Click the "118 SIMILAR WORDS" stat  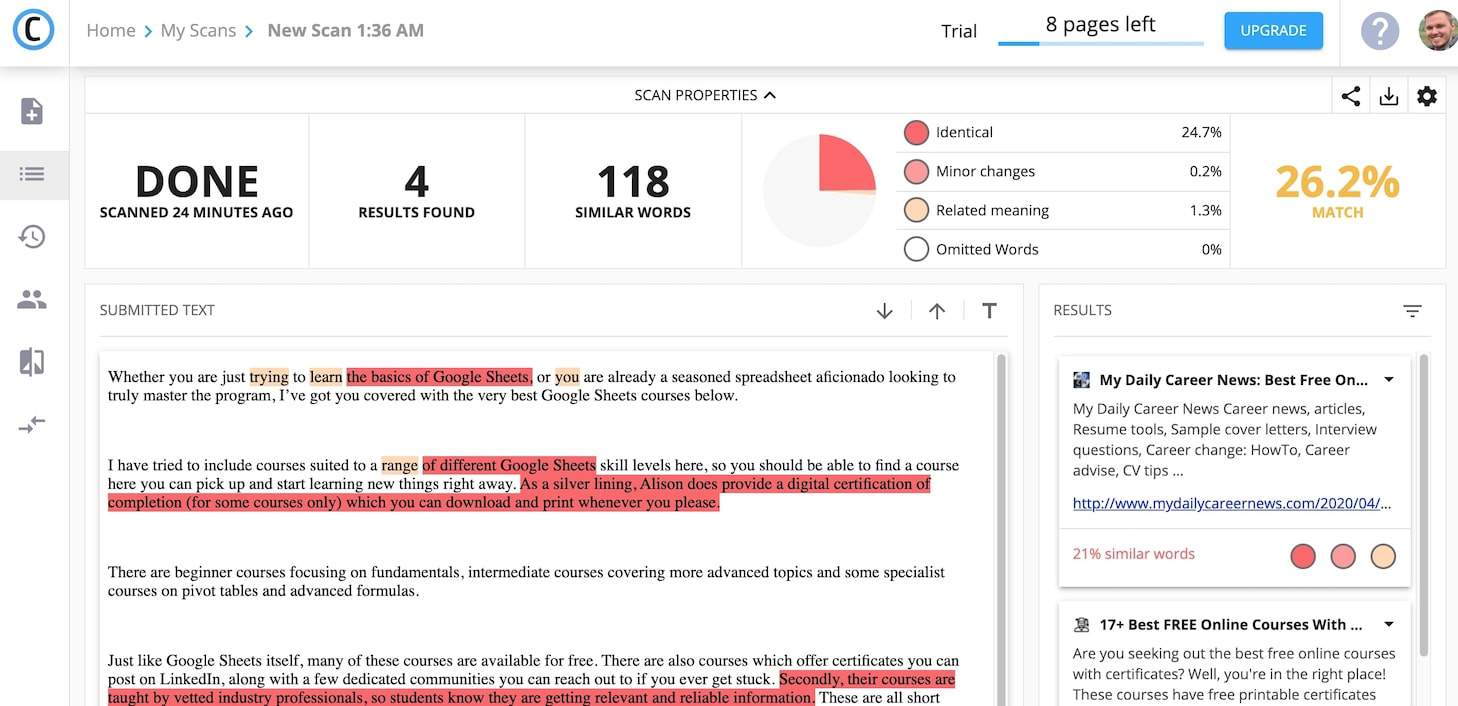pyautogui.click(x=633, y=190)
